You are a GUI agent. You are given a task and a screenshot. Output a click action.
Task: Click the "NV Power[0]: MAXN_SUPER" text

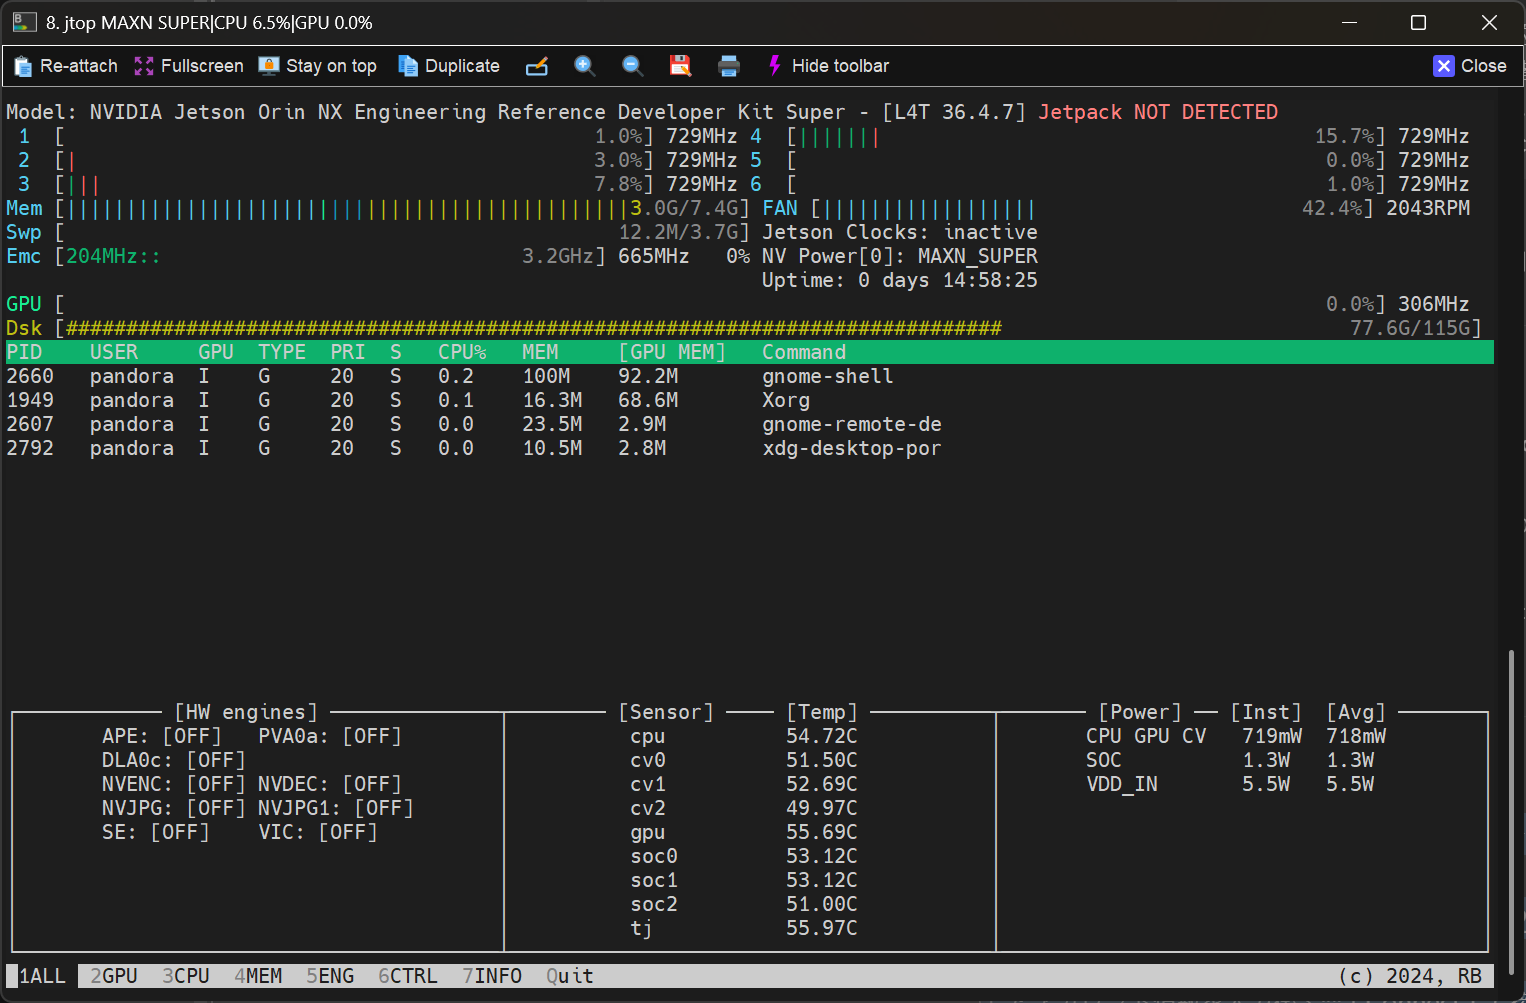click(x=900, y=256)
